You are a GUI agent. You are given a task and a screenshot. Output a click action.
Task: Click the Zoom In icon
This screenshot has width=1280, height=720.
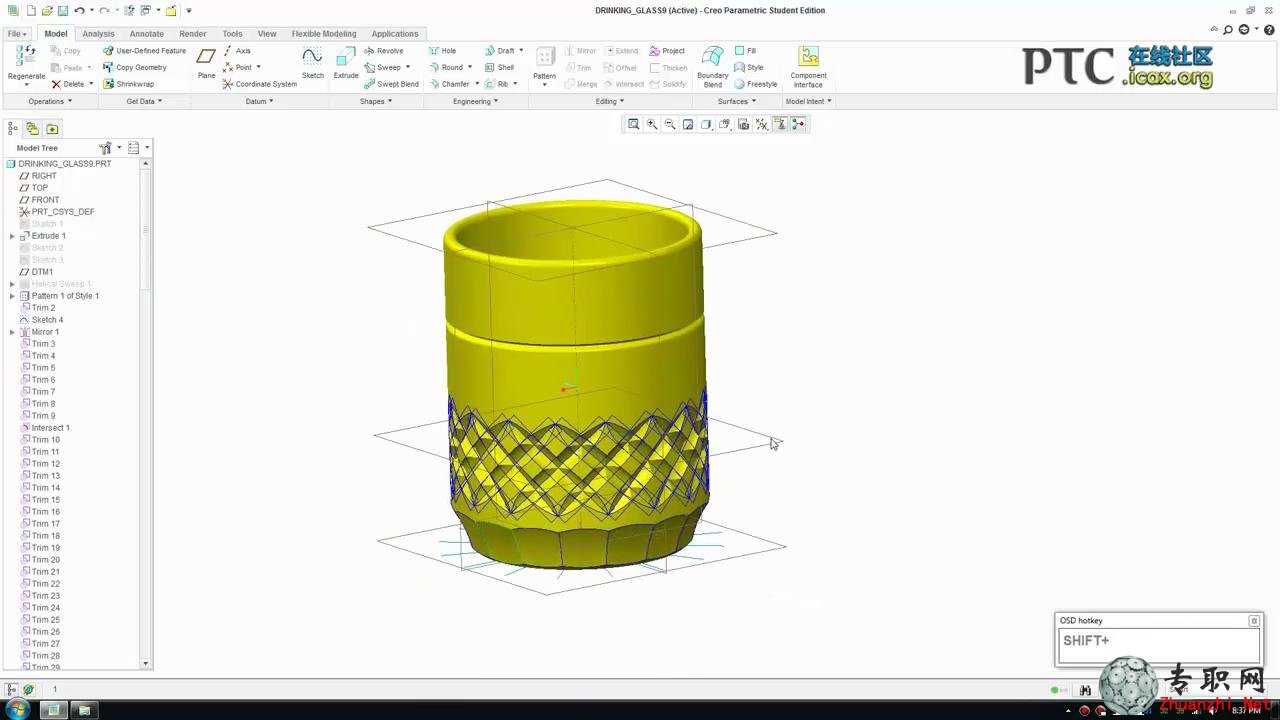(652, 124)
